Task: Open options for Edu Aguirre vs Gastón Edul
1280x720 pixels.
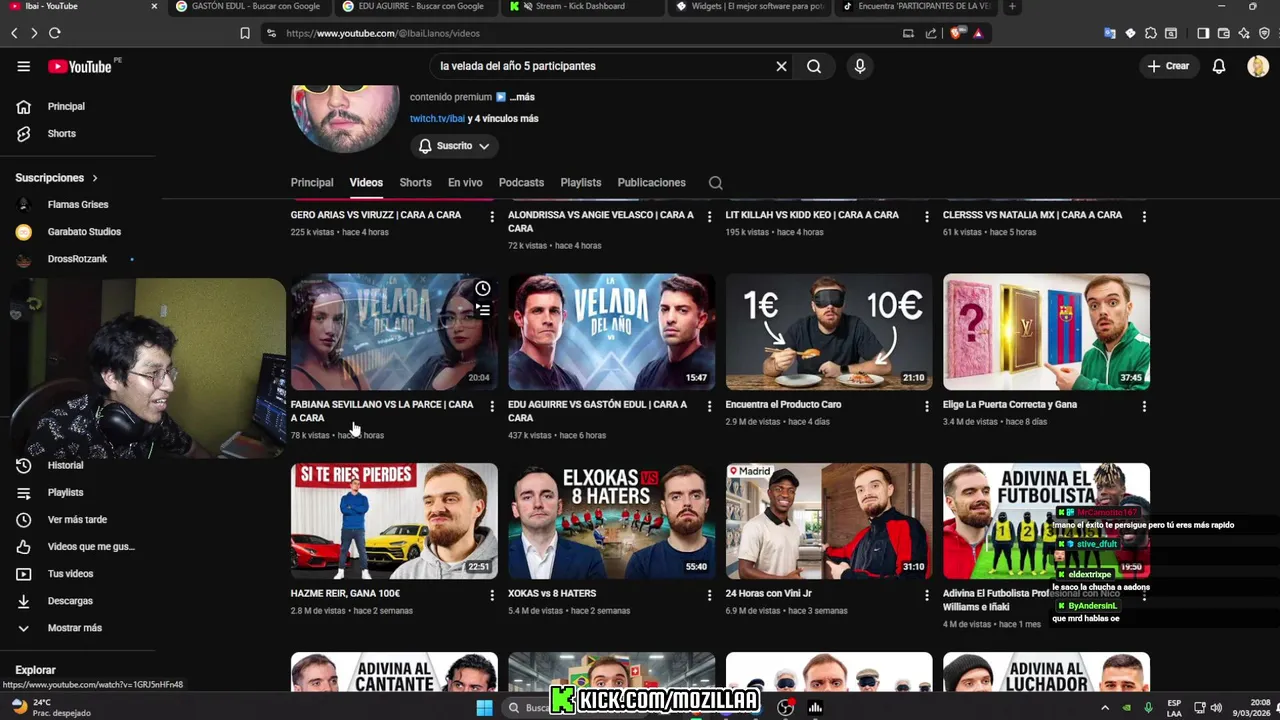Action: pos(709,406)
